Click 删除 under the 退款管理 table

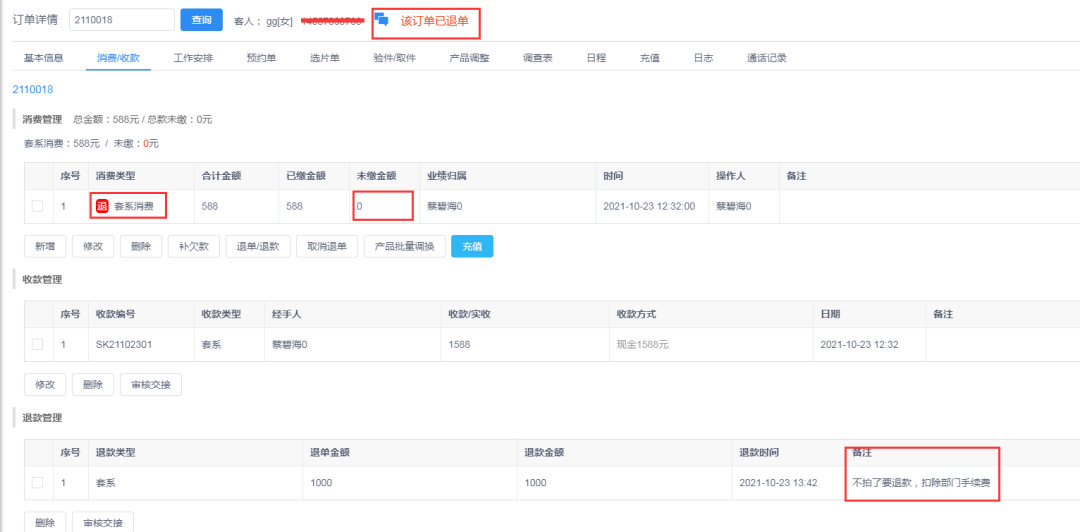point(45,522)
